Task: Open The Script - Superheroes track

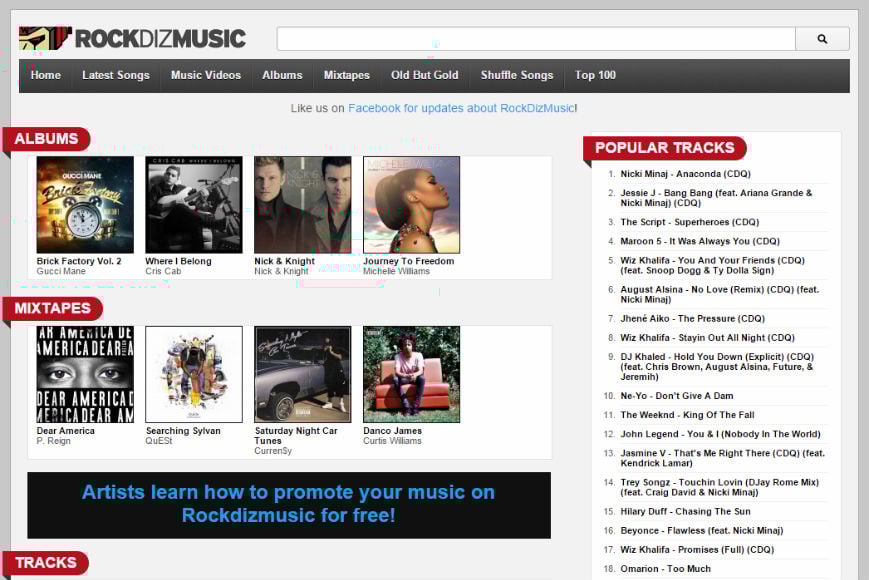Action: [690, 222]
